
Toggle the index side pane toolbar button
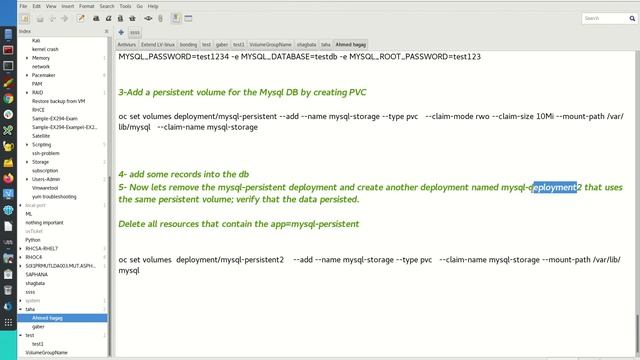point(24,18)
